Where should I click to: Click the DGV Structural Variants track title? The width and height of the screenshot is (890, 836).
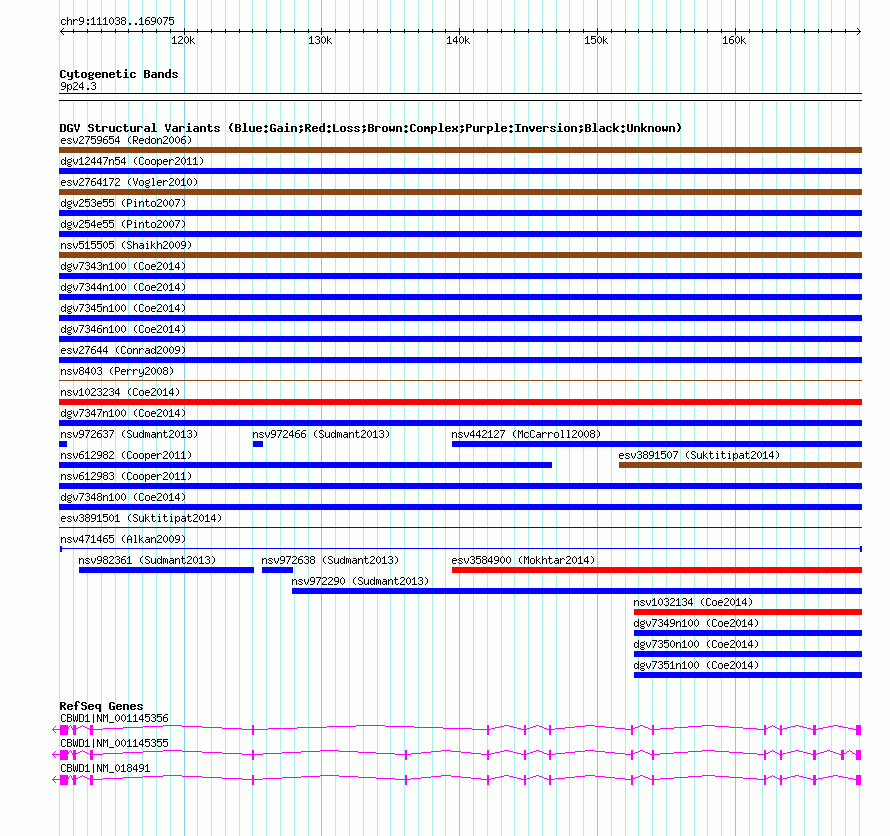pos(371,128)
